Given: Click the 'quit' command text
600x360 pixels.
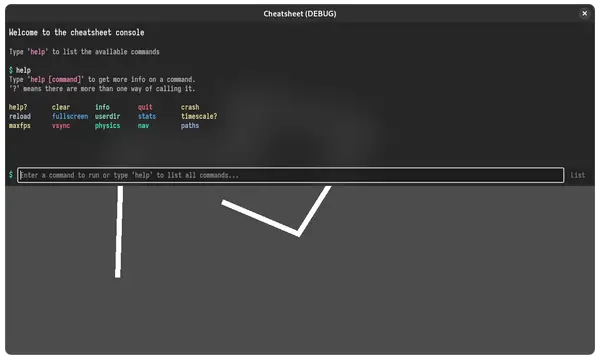Looking at the screenshot, I should coord(145,107).
